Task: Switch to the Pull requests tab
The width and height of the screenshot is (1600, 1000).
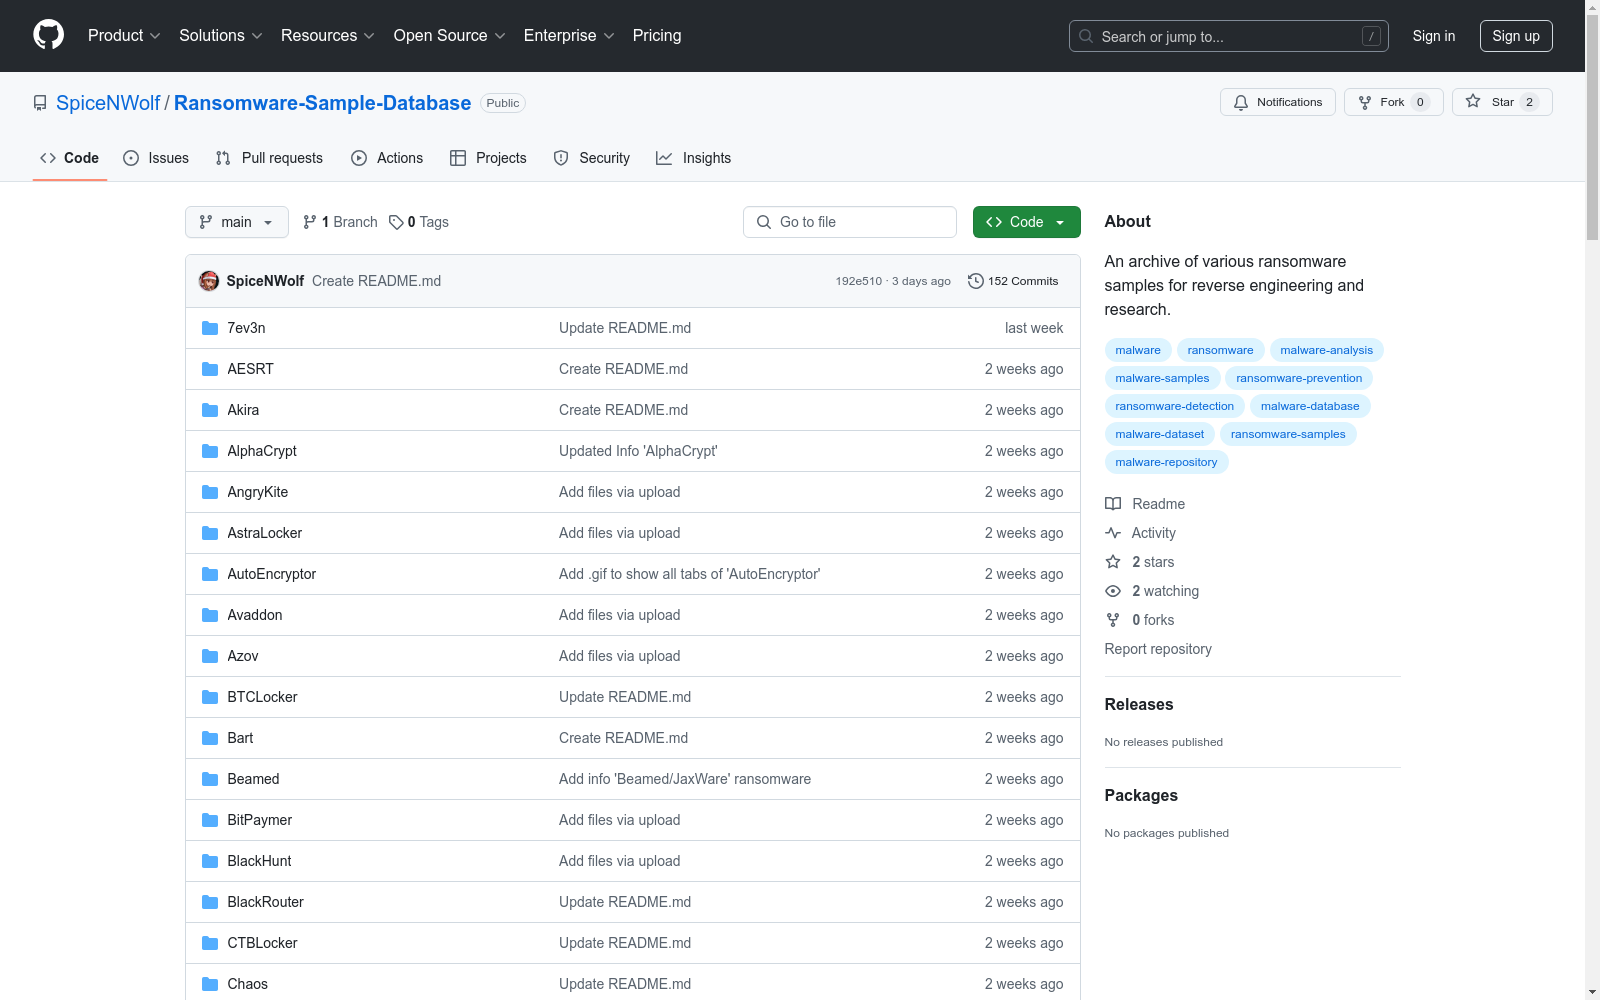Action: pos(269,158)
